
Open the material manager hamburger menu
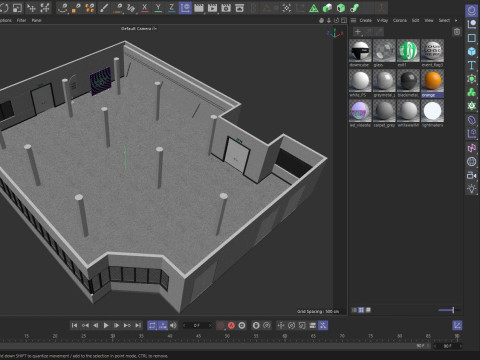pyautogui.click(x=353, y=20)
